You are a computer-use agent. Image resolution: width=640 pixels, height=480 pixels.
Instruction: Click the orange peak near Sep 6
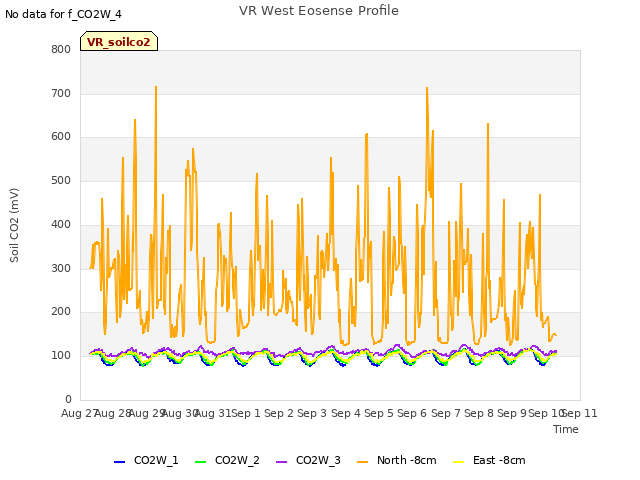(427, 88)
